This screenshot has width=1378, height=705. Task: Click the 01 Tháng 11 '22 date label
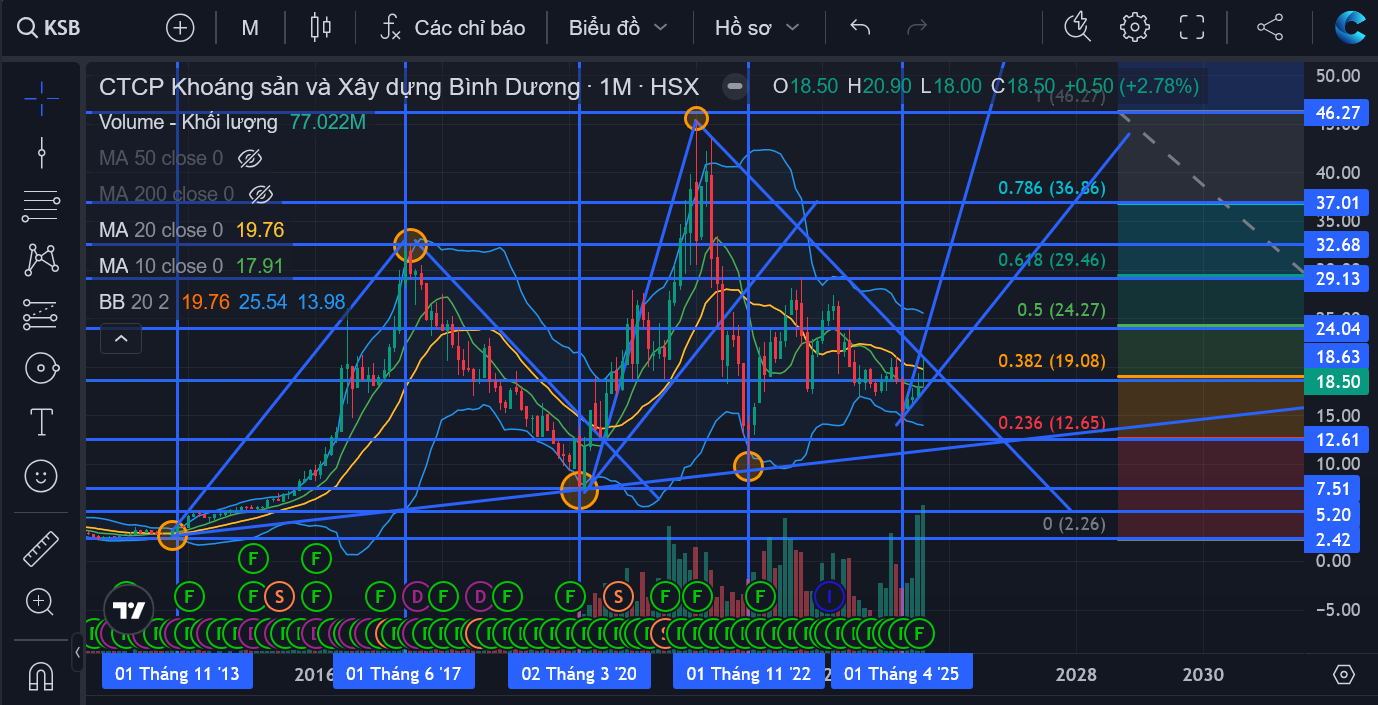[x=749, y=674]
